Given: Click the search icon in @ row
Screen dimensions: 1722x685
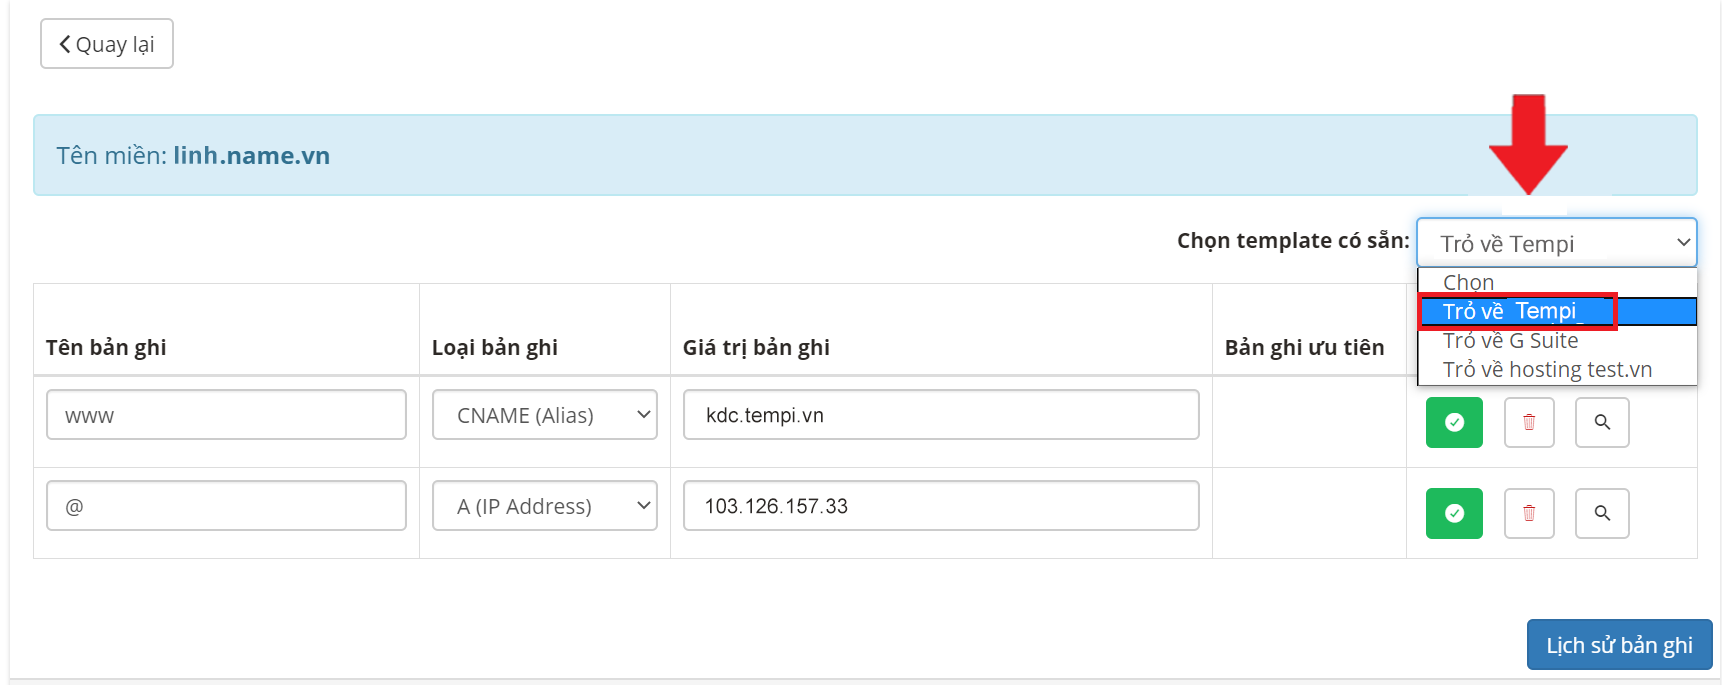Looking at the screenshot, I should pyautogui.click(x=1602, y=513).
